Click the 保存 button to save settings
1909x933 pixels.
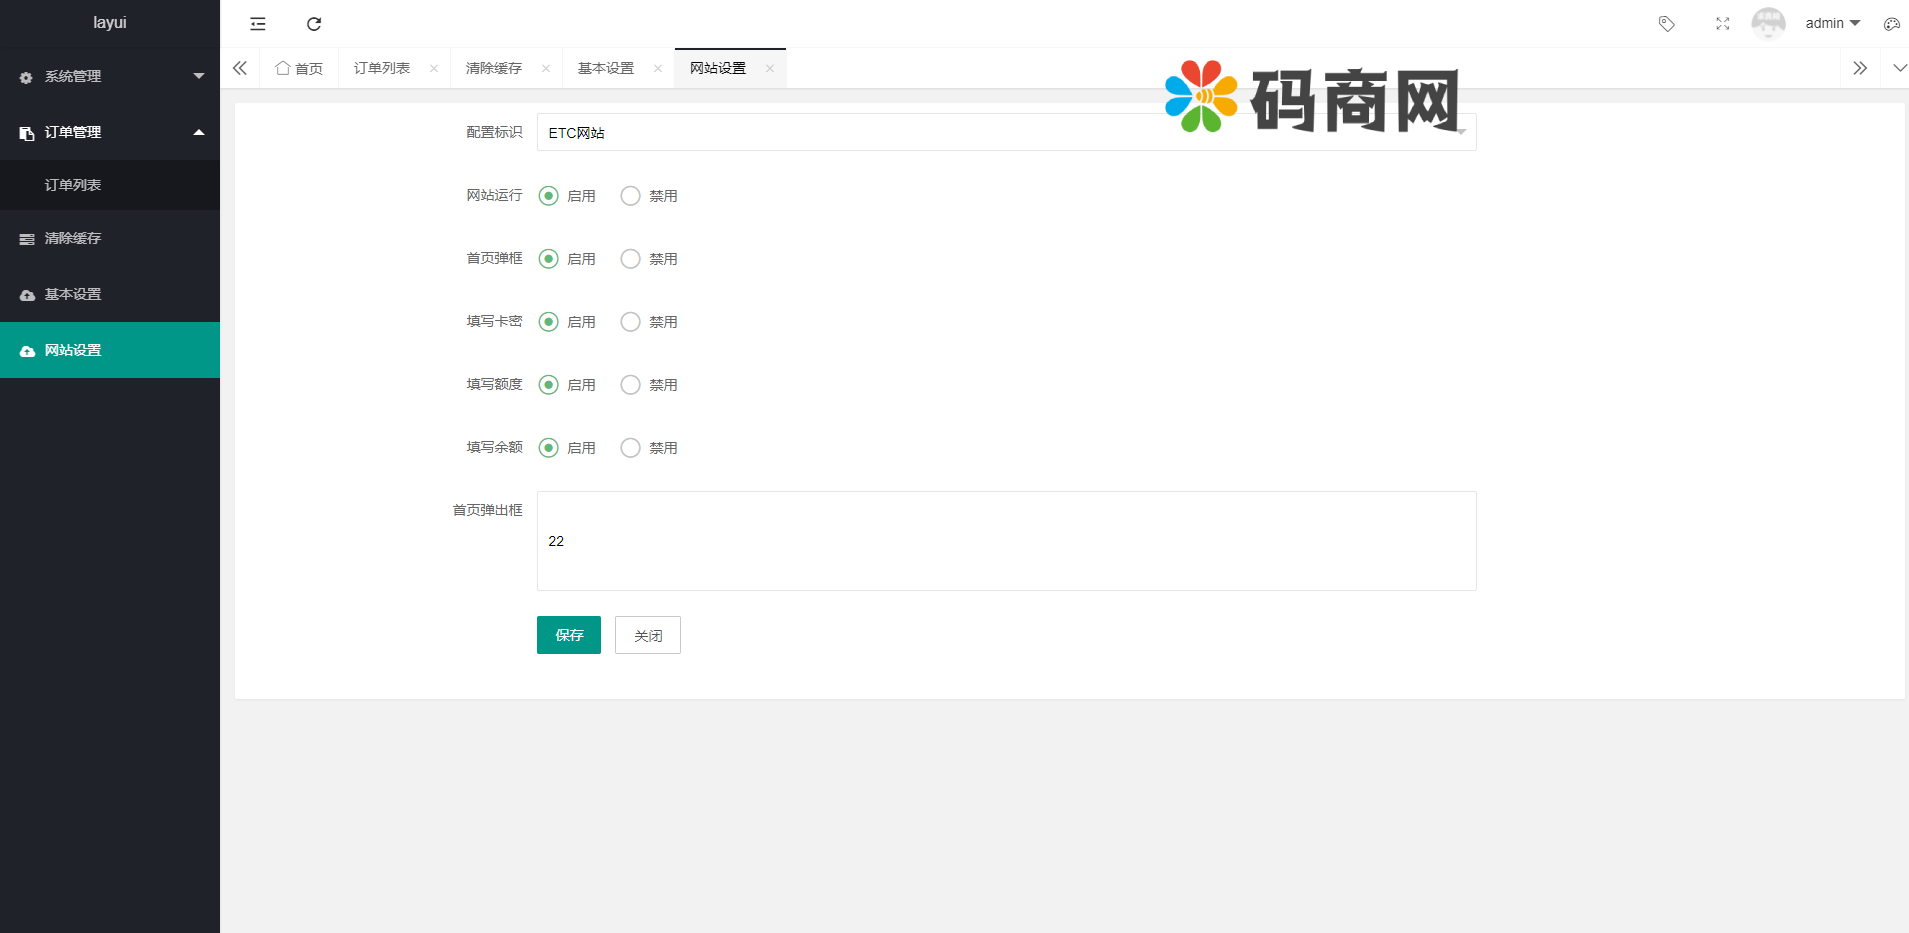[x=568, y=634]
